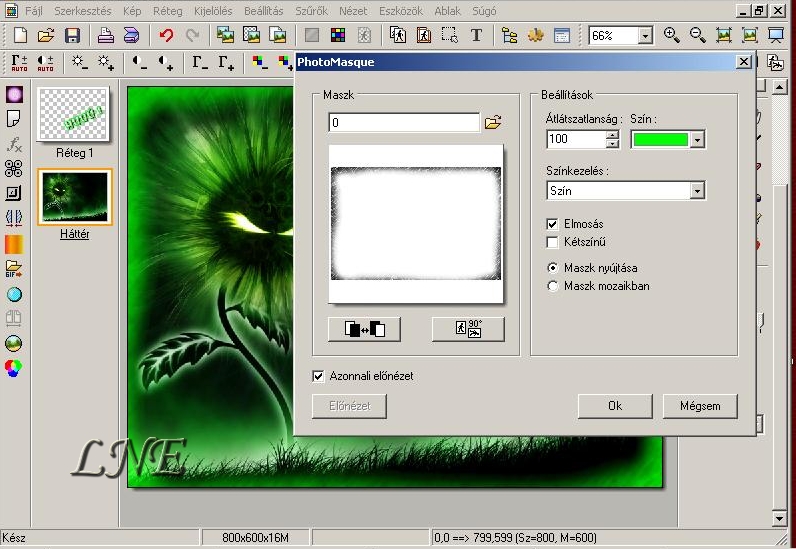
Task: Increase contrast with half-circle plus icon
Action: 166,63
